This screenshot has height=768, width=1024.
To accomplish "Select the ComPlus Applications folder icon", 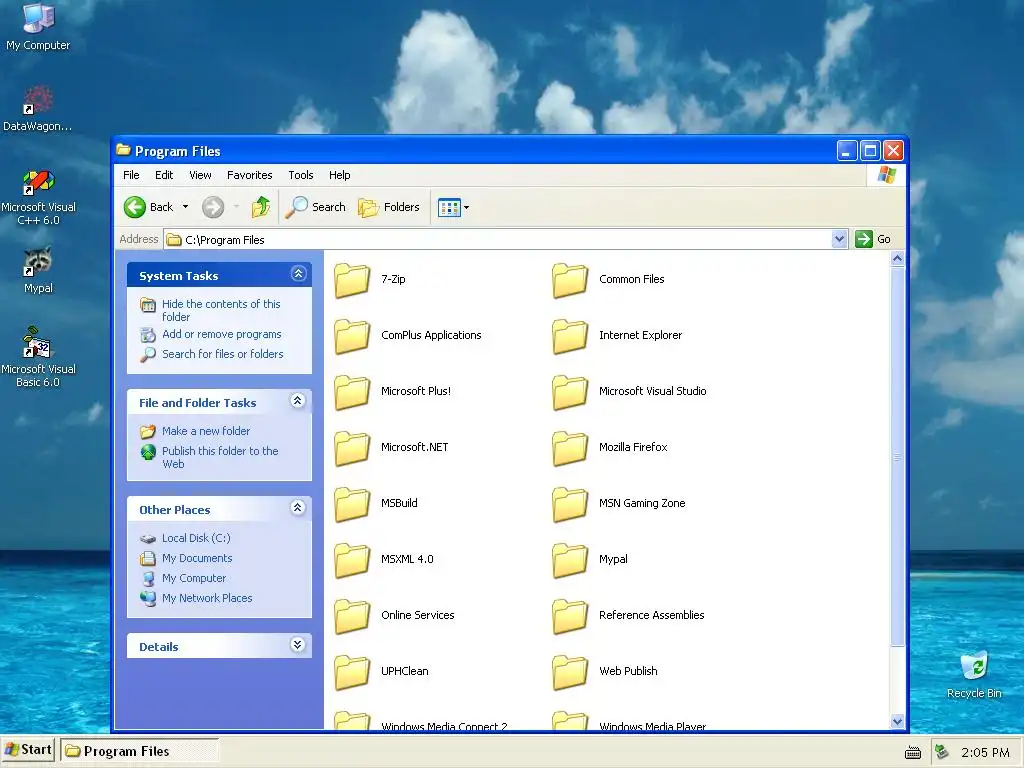I will pyautogui.click(x=352, y=336).
